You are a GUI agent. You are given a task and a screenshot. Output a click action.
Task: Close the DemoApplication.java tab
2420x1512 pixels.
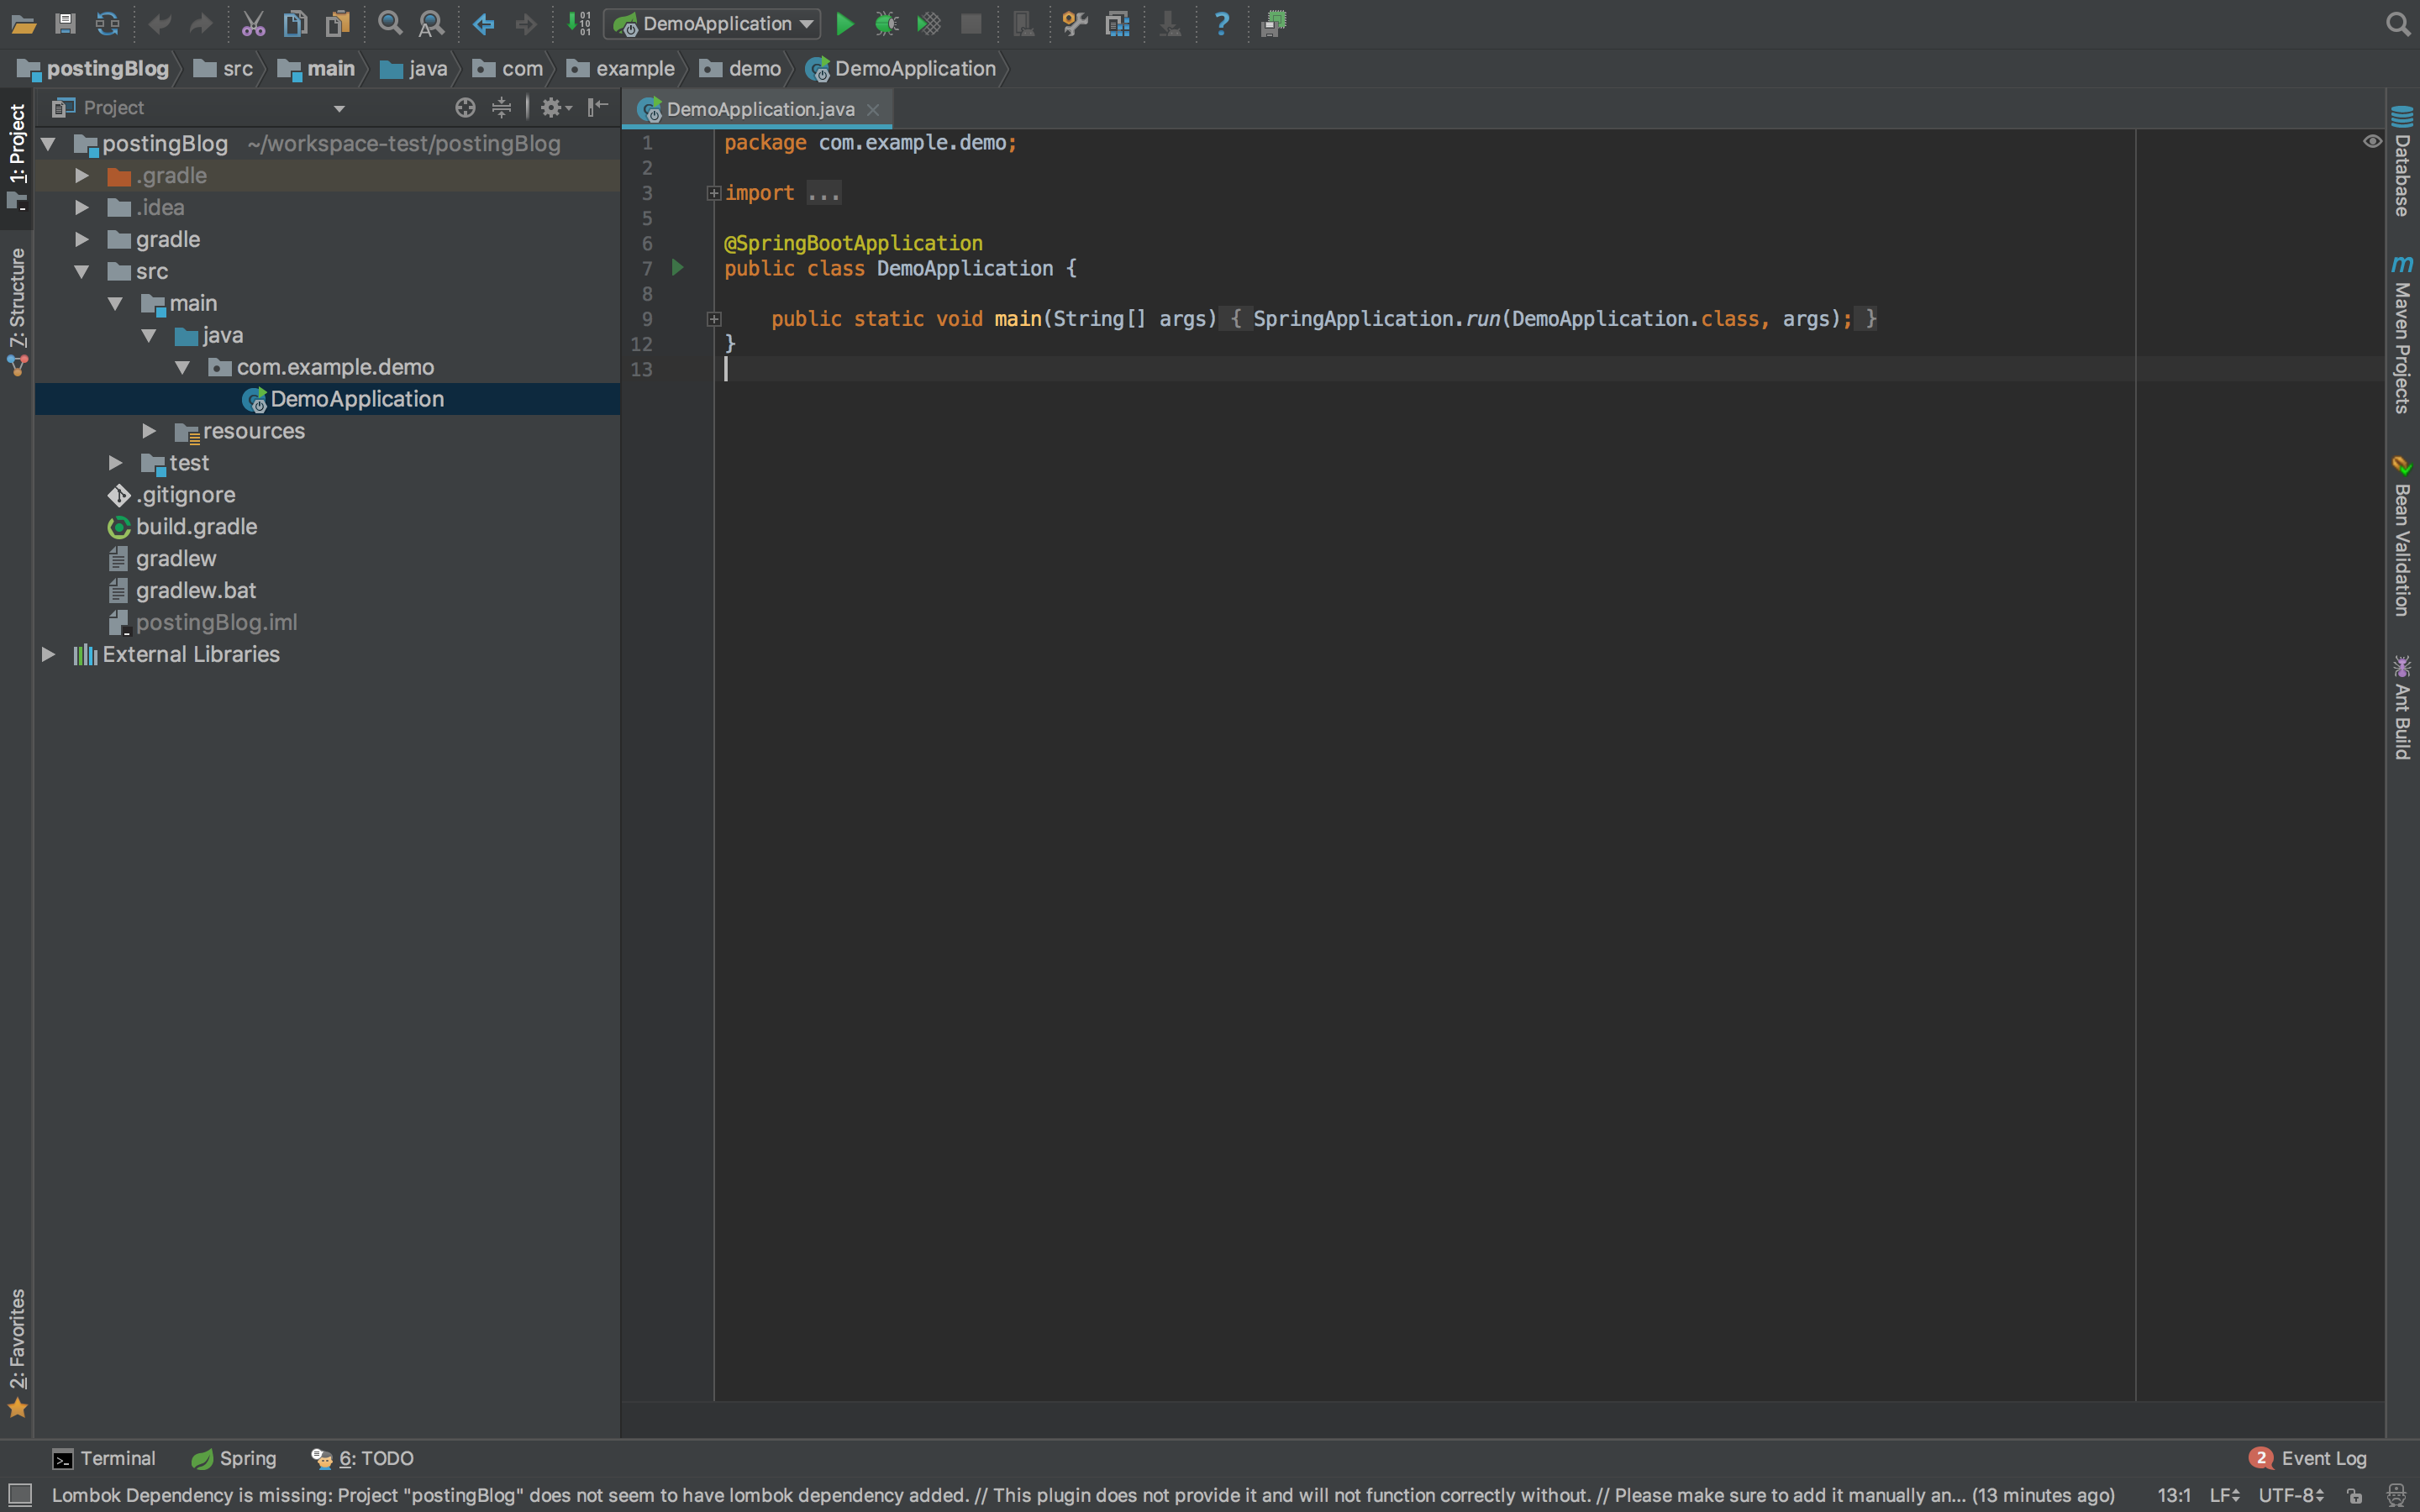(873, 109)
